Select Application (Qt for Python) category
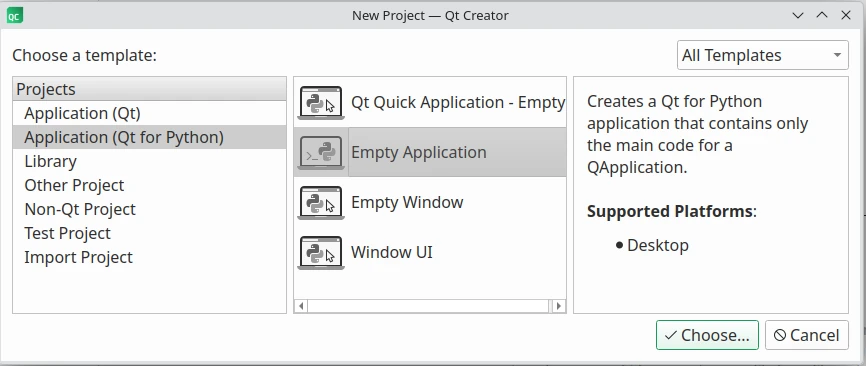 tap(149, 137)
